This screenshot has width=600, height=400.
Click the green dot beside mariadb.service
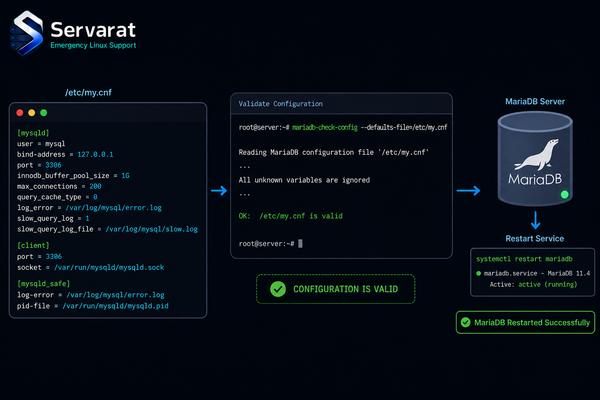(478, 273)
